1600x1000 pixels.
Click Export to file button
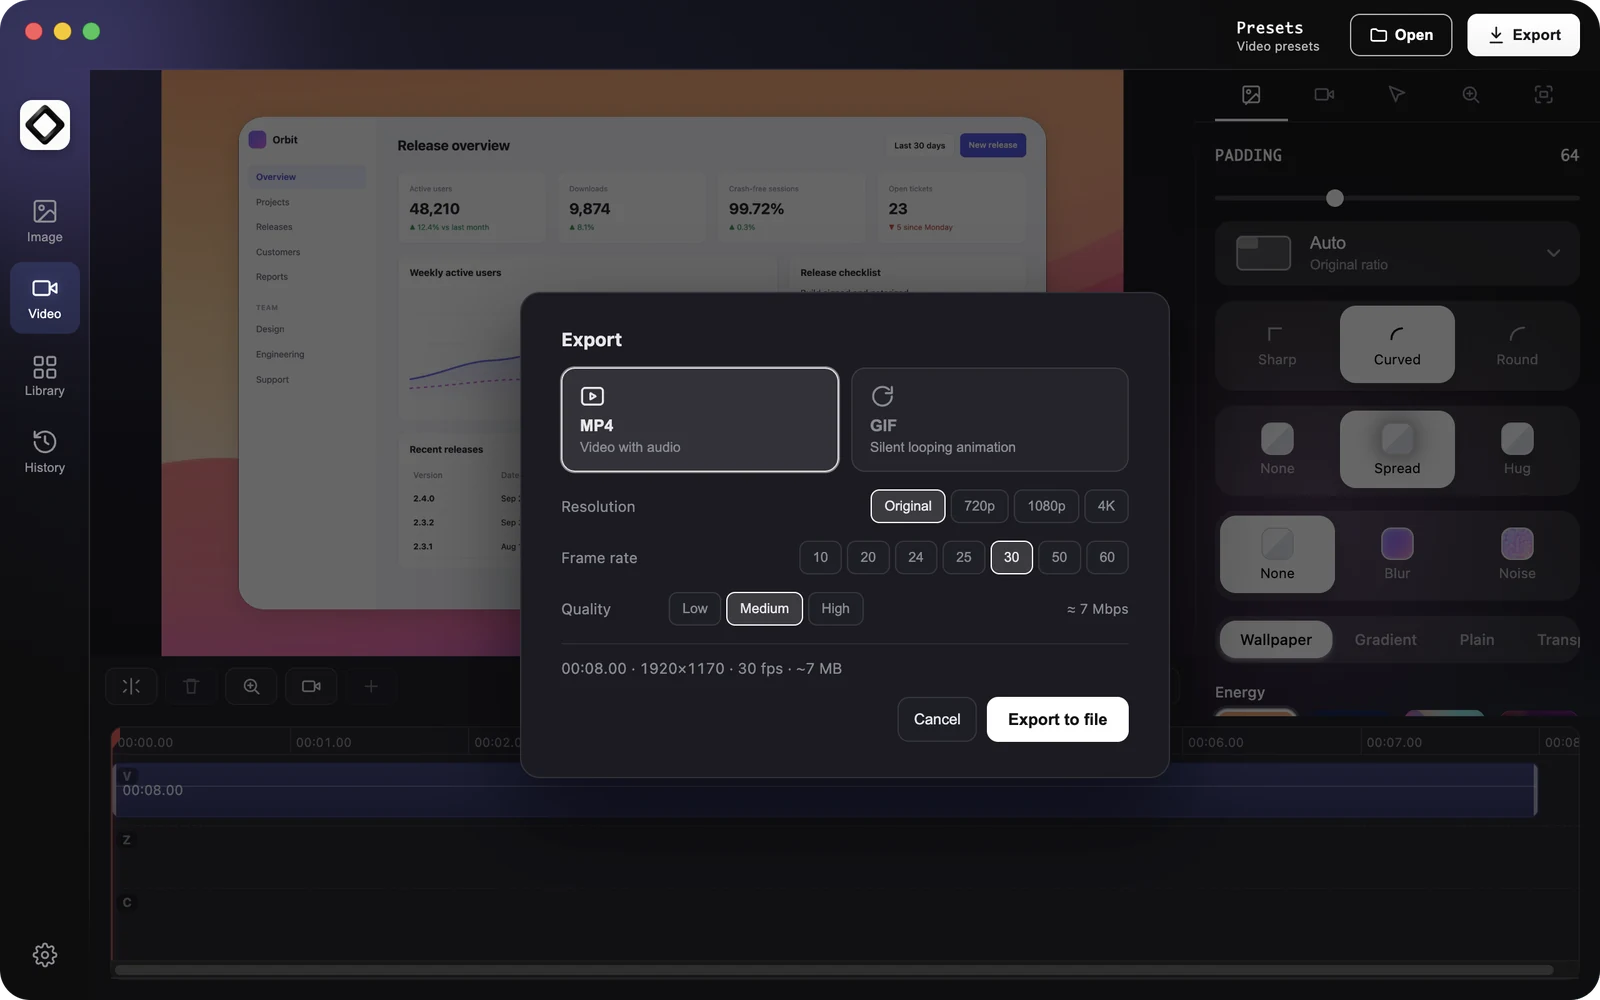[1057, 719]
